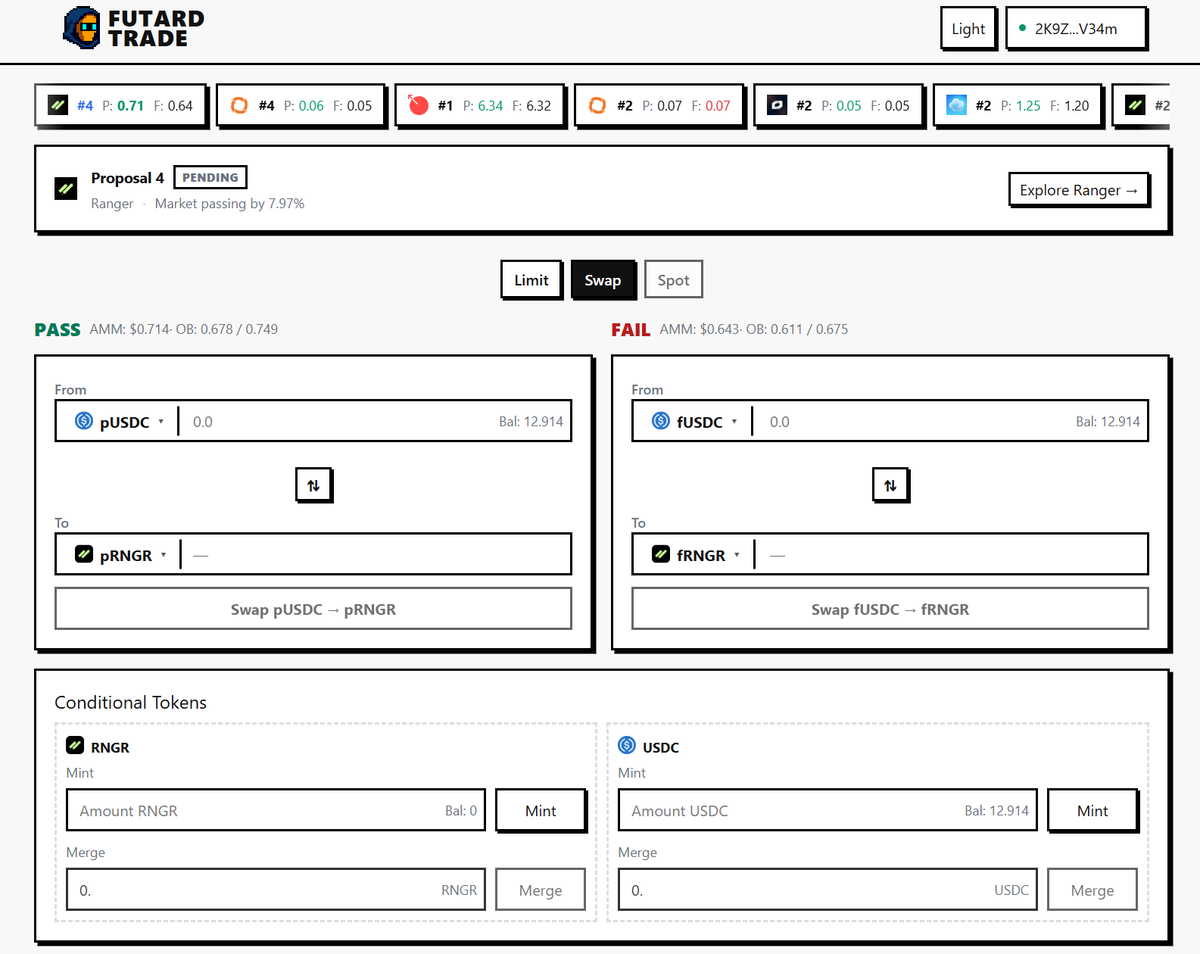Focus the Amount USDC mint field

(x=828, y=810)
